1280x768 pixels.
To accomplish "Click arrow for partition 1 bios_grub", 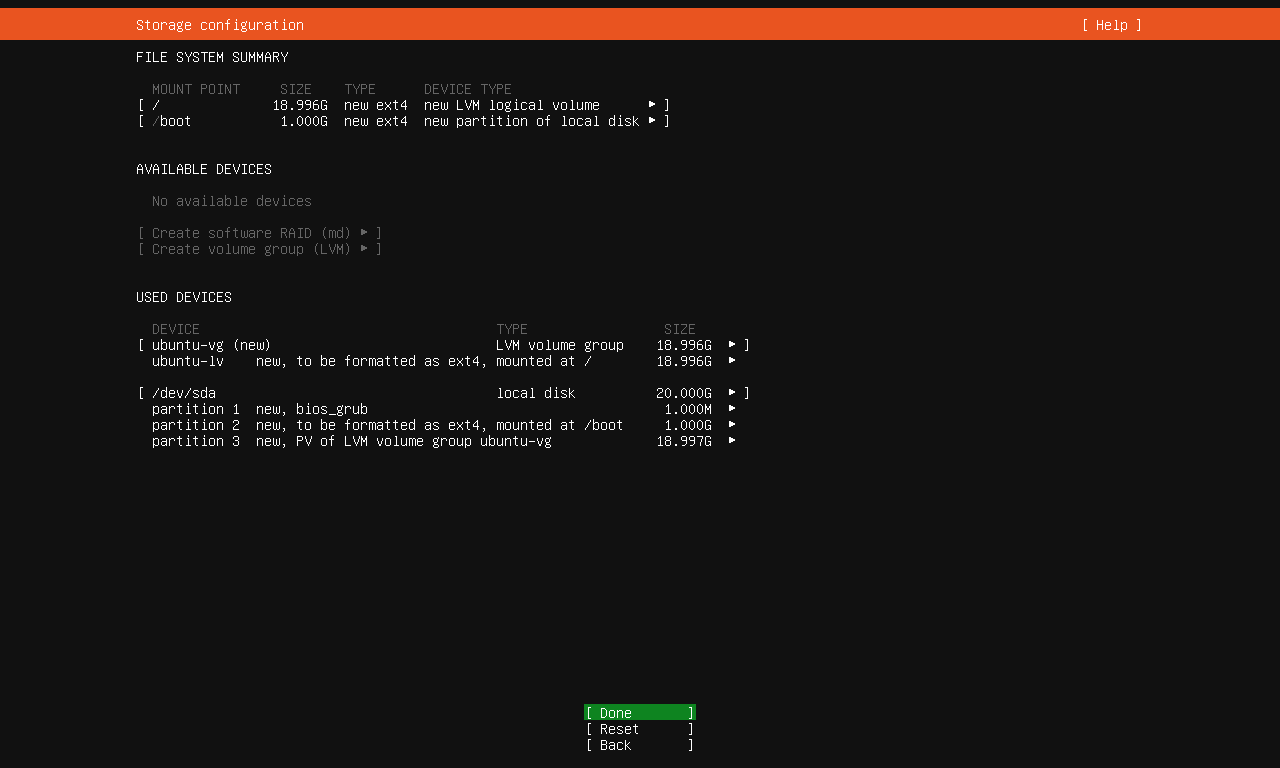I will point(732,408).
